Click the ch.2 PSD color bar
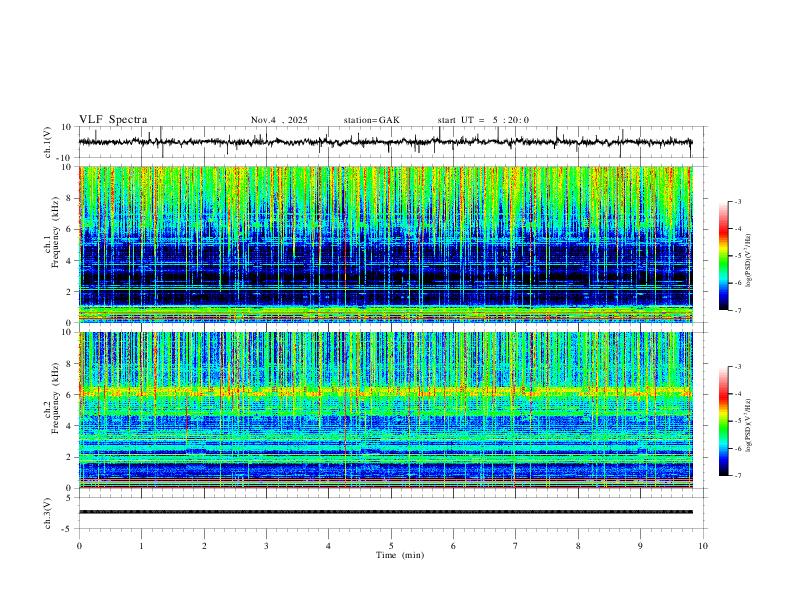This screenshot has height=612, width=792. (723, 421)
